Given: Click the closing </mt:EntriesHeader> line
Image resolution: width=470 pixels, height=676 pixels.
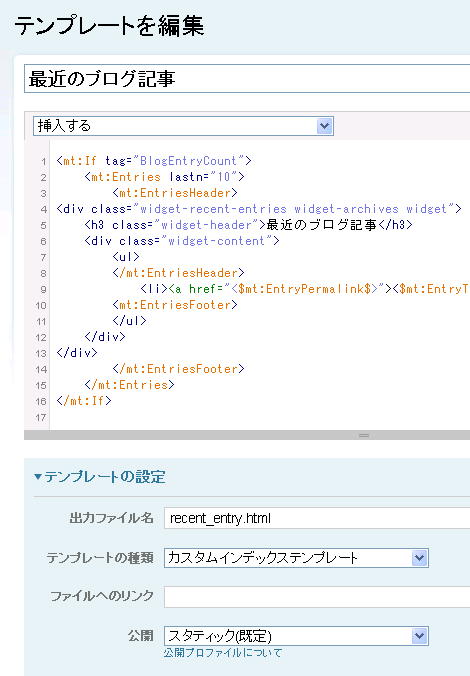Looking at the screenshot, I should [179, 273].
